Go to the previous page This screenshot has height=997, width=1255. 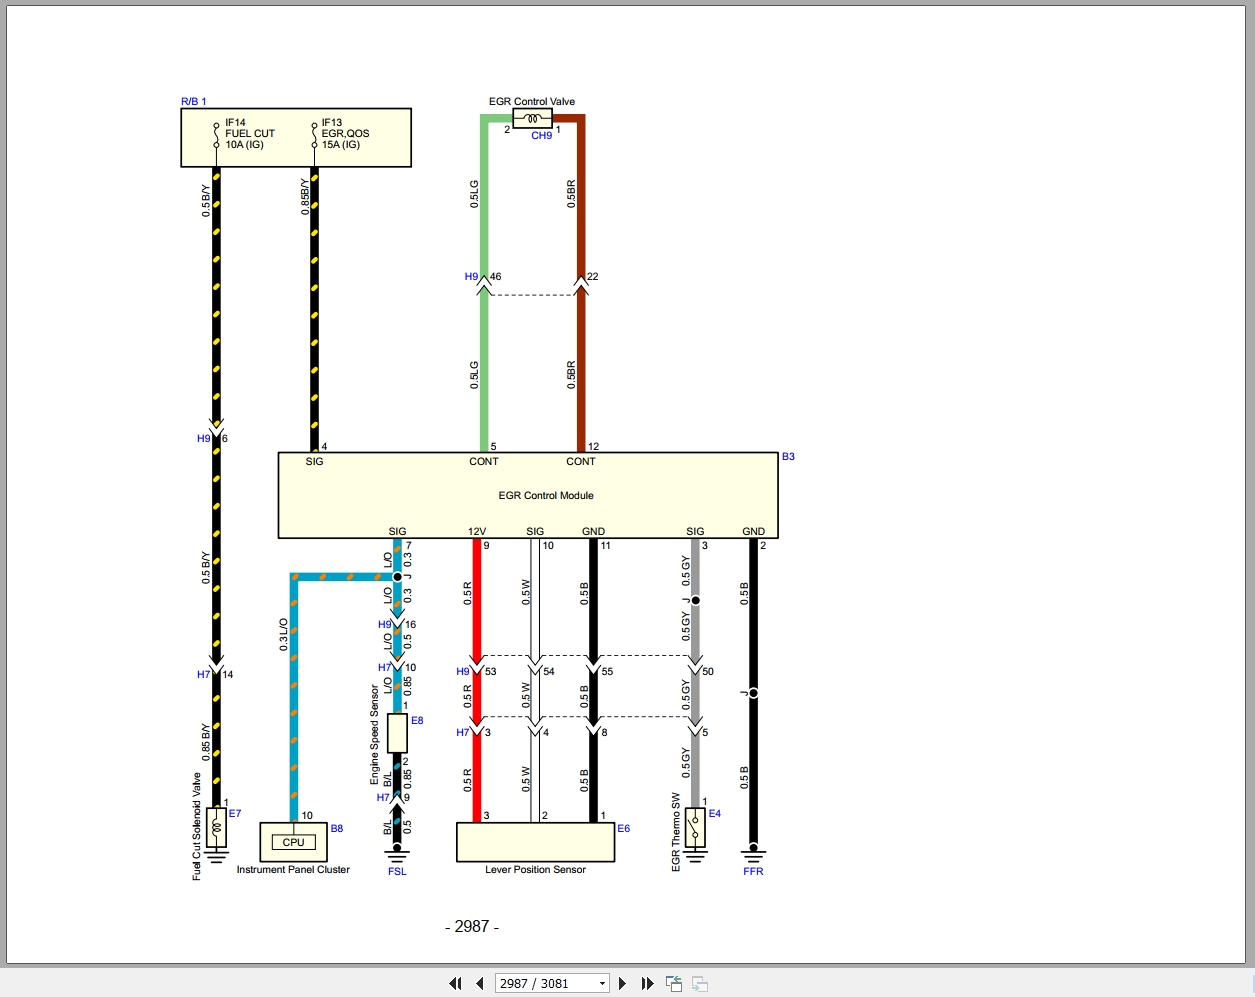pyautogui.click(x=480, y=983)
